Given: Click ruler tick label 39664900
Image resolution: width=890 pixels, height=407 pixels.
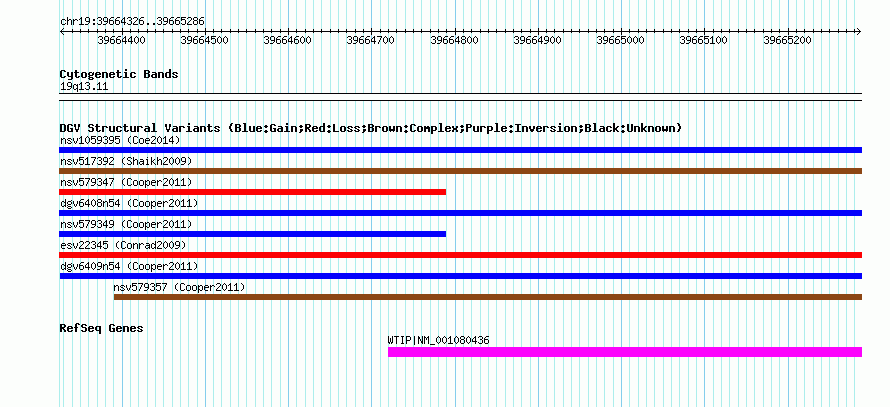Looking at the screenshot, I should (x=538, y=40).
